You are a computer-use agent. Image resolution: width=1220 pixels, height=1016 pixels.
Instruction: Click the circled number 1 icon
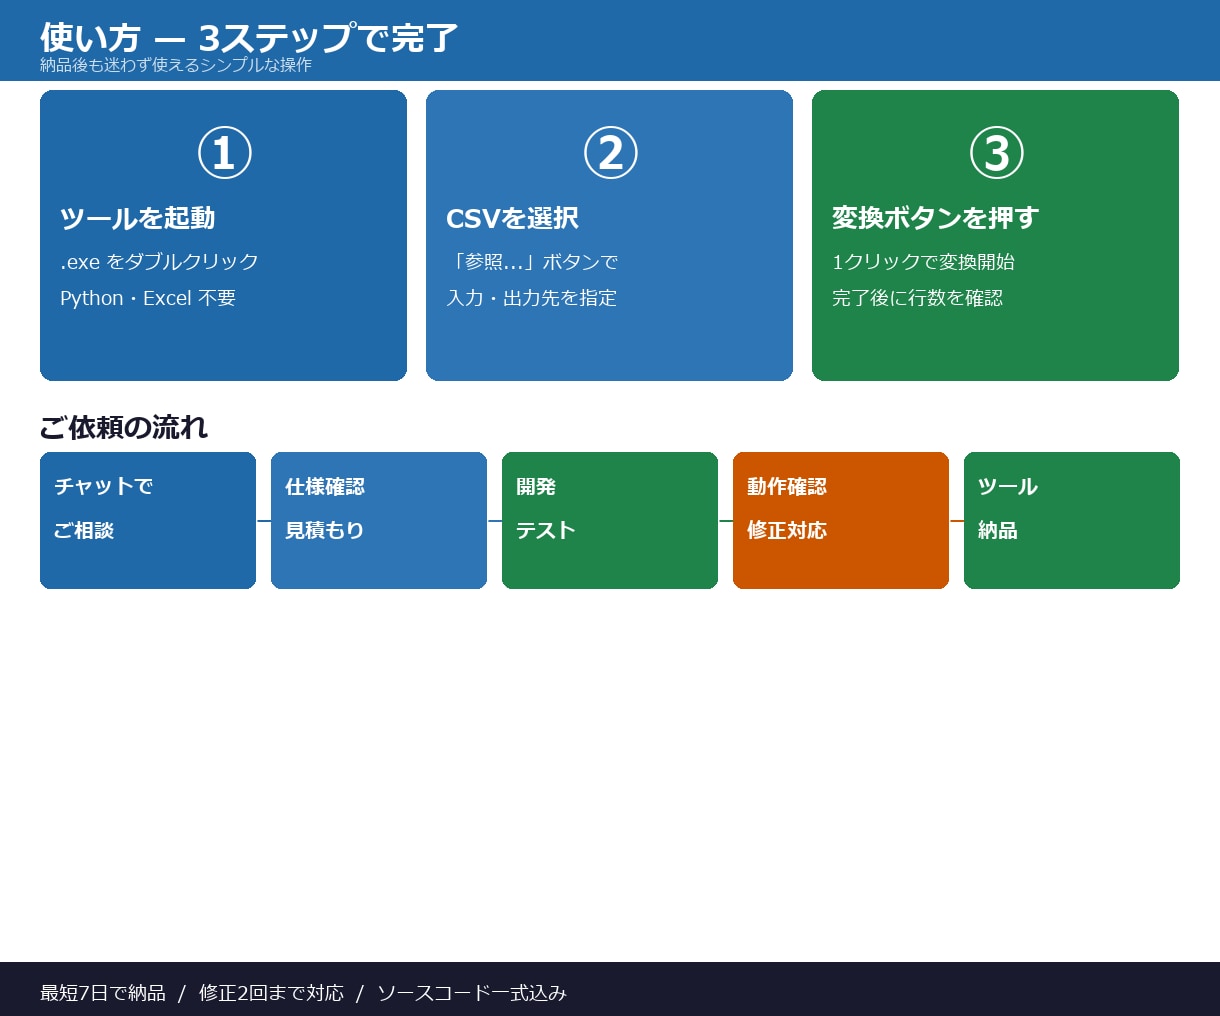[x=224, y=153]
